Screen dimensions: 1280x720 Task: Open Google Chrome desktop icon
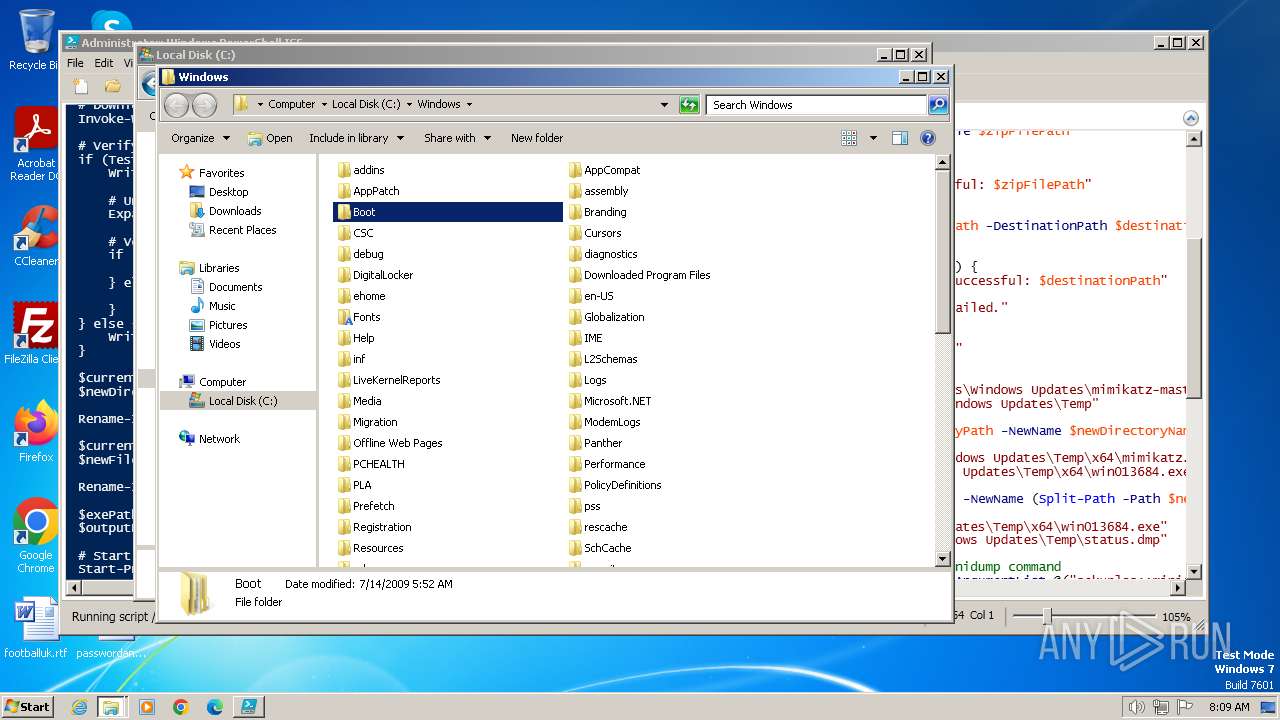coord(35,536)
